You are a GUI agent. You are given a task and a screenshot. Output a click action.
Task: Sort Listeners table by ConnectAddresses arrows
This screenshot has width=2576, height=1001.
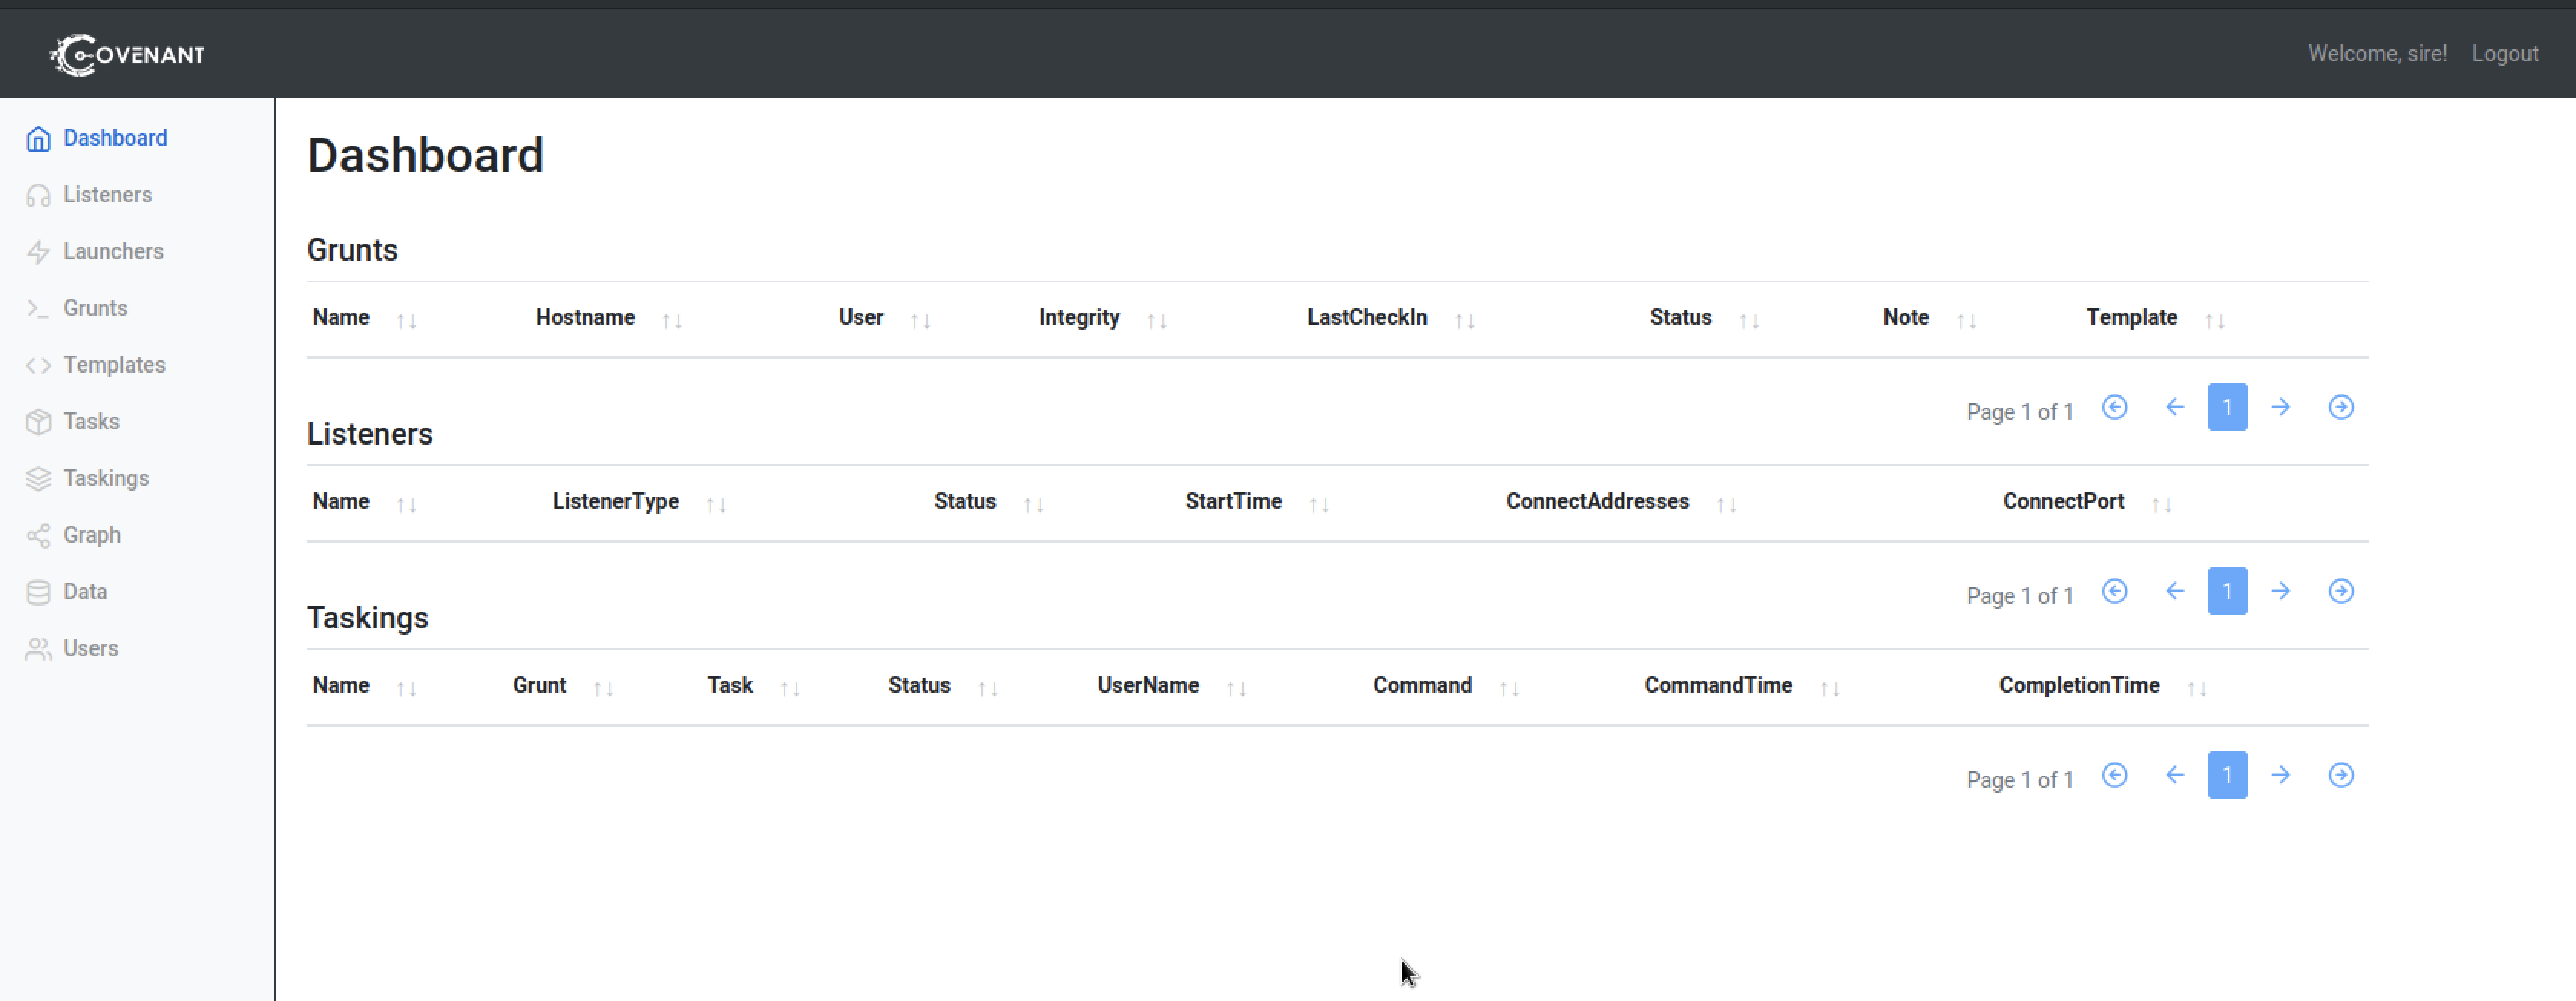1726,505
